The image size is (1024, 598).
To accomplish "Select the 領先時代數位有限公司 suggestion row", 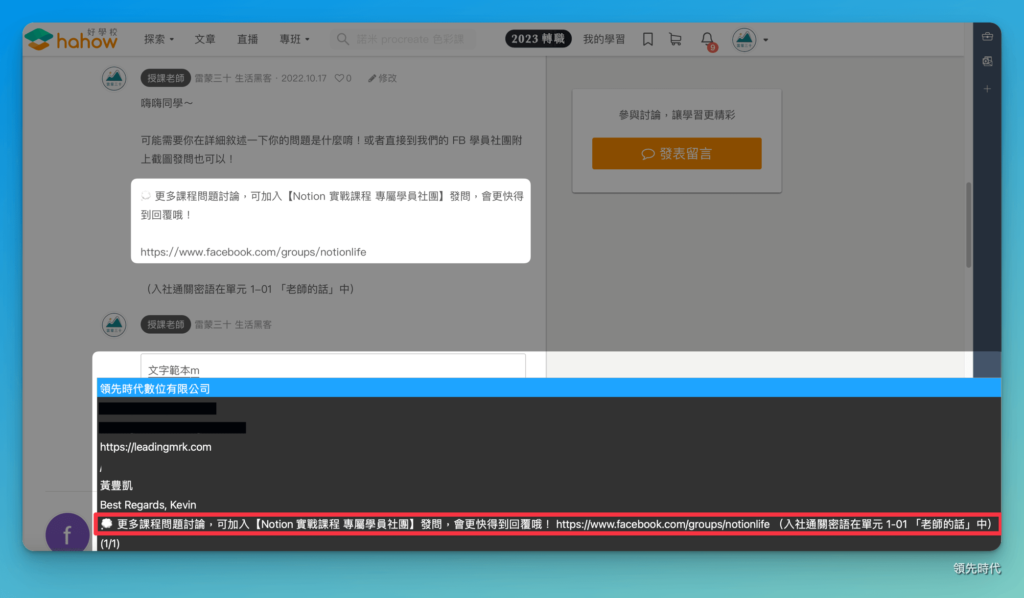I will [x=549, y=388].
